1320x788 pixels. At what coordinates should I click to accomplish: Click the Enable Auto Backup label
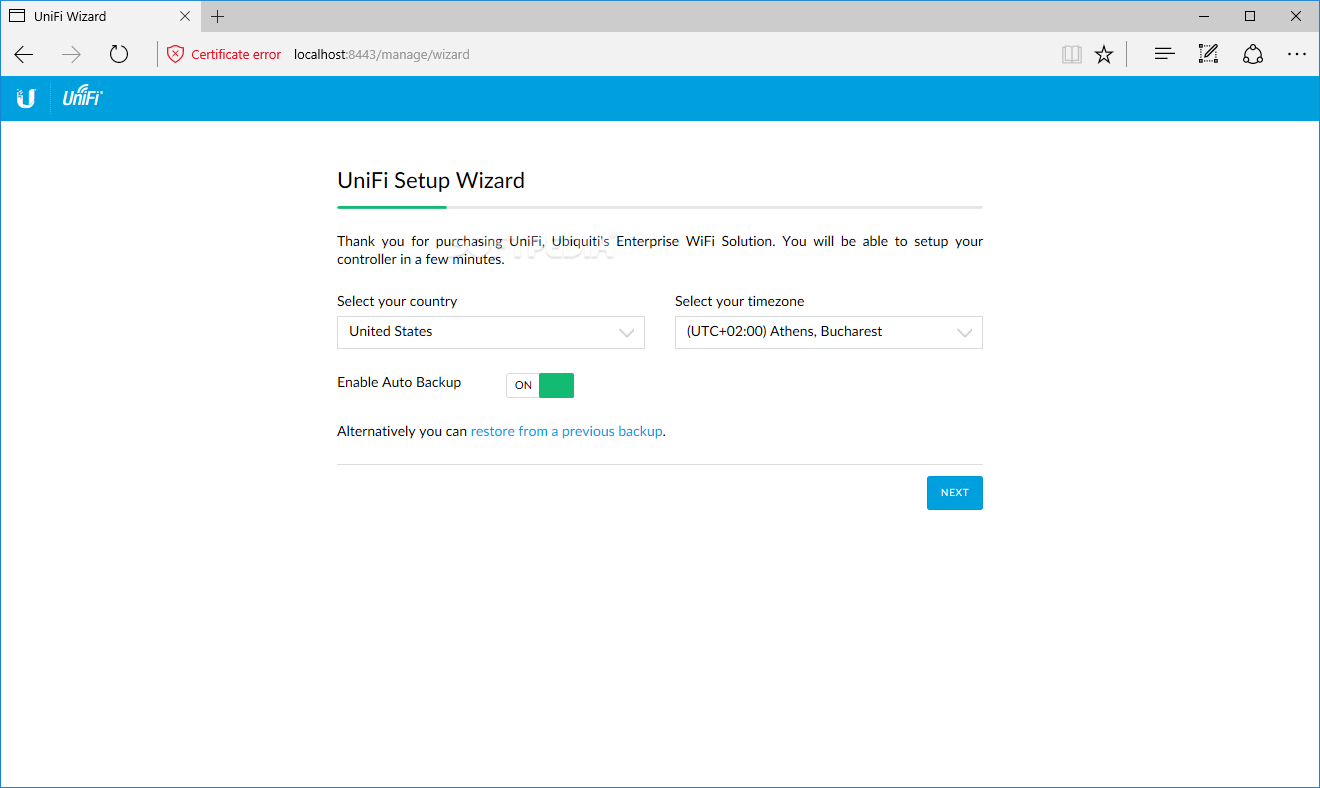pyautogui.click(x=399, y=382)
